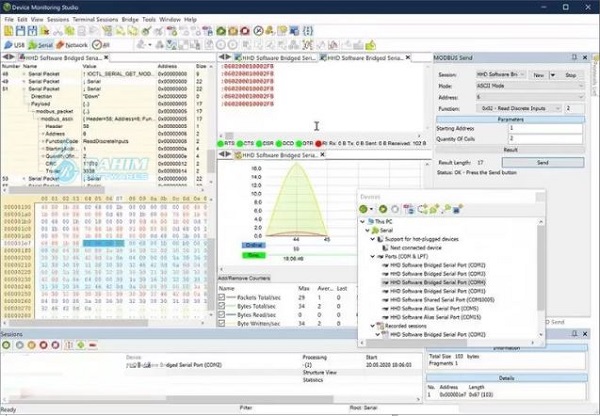Toggle the Bytes Read/sec counter checkbox
600x416 pixels.
click(222, 315)
